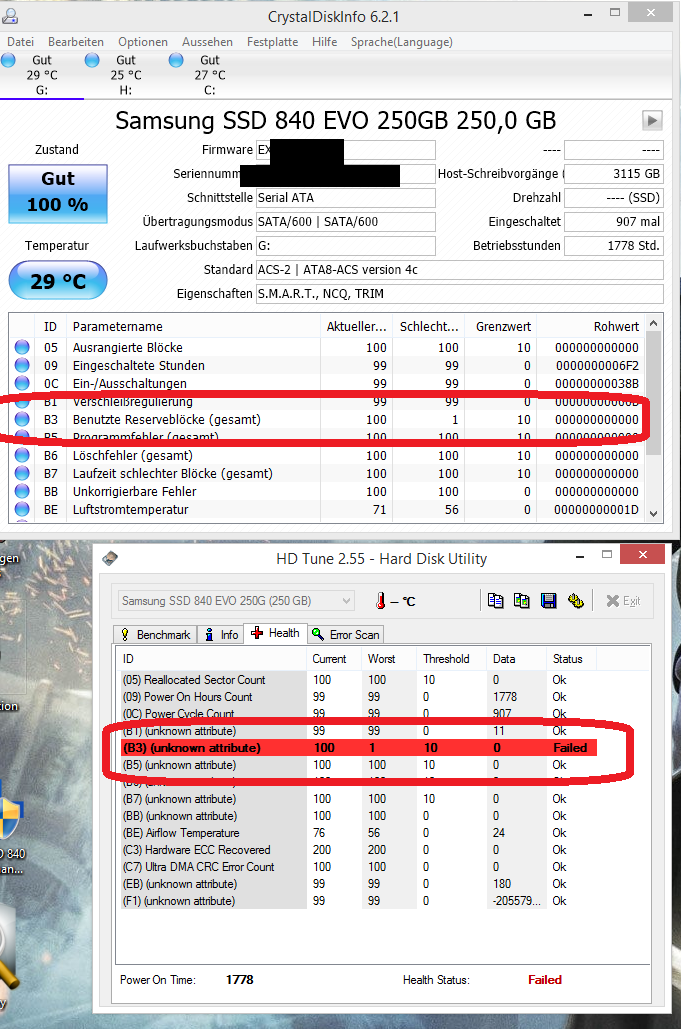681x1029 pixels.
Task: Click the Host-Schreibvorgänge 3115 GB value
Action: pos(614,174)
